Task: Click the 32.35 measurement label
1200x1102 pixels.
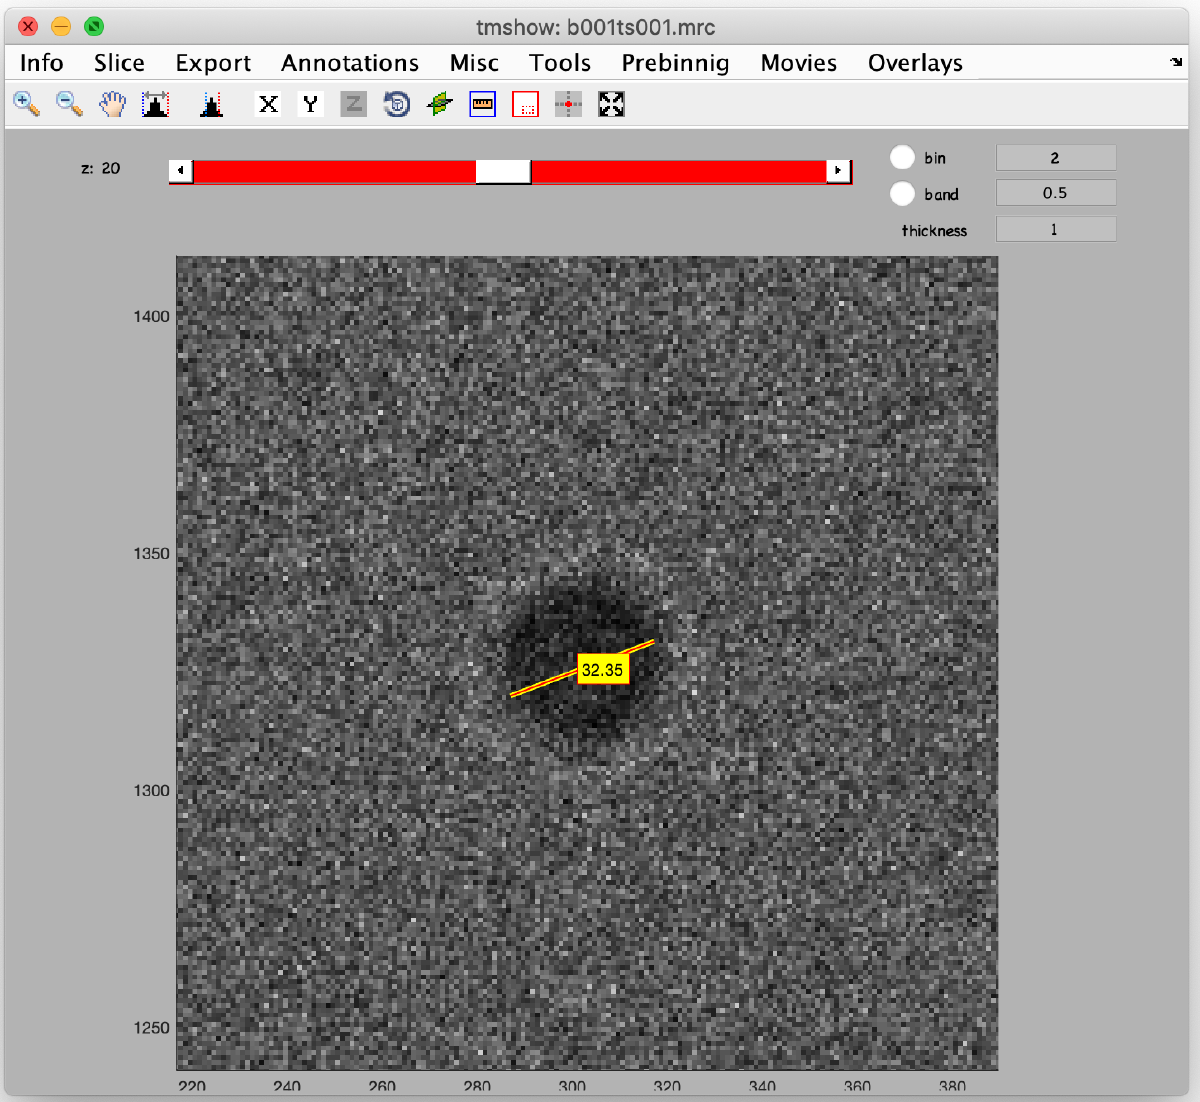Action: [602, 670]
